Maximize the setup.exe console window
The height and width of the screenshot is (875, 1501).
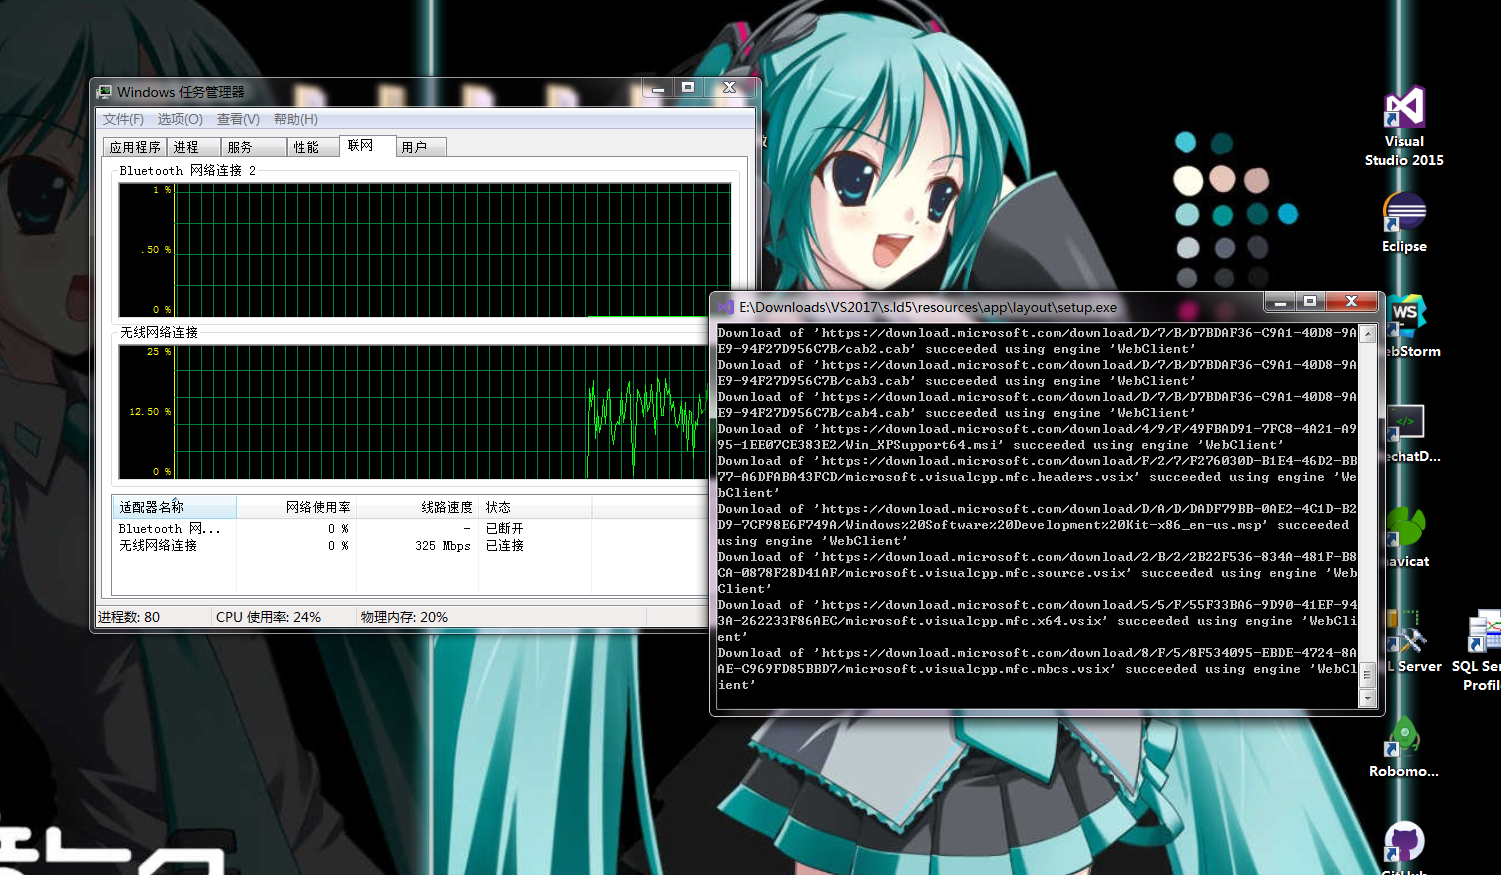[x=1309, y=302]
